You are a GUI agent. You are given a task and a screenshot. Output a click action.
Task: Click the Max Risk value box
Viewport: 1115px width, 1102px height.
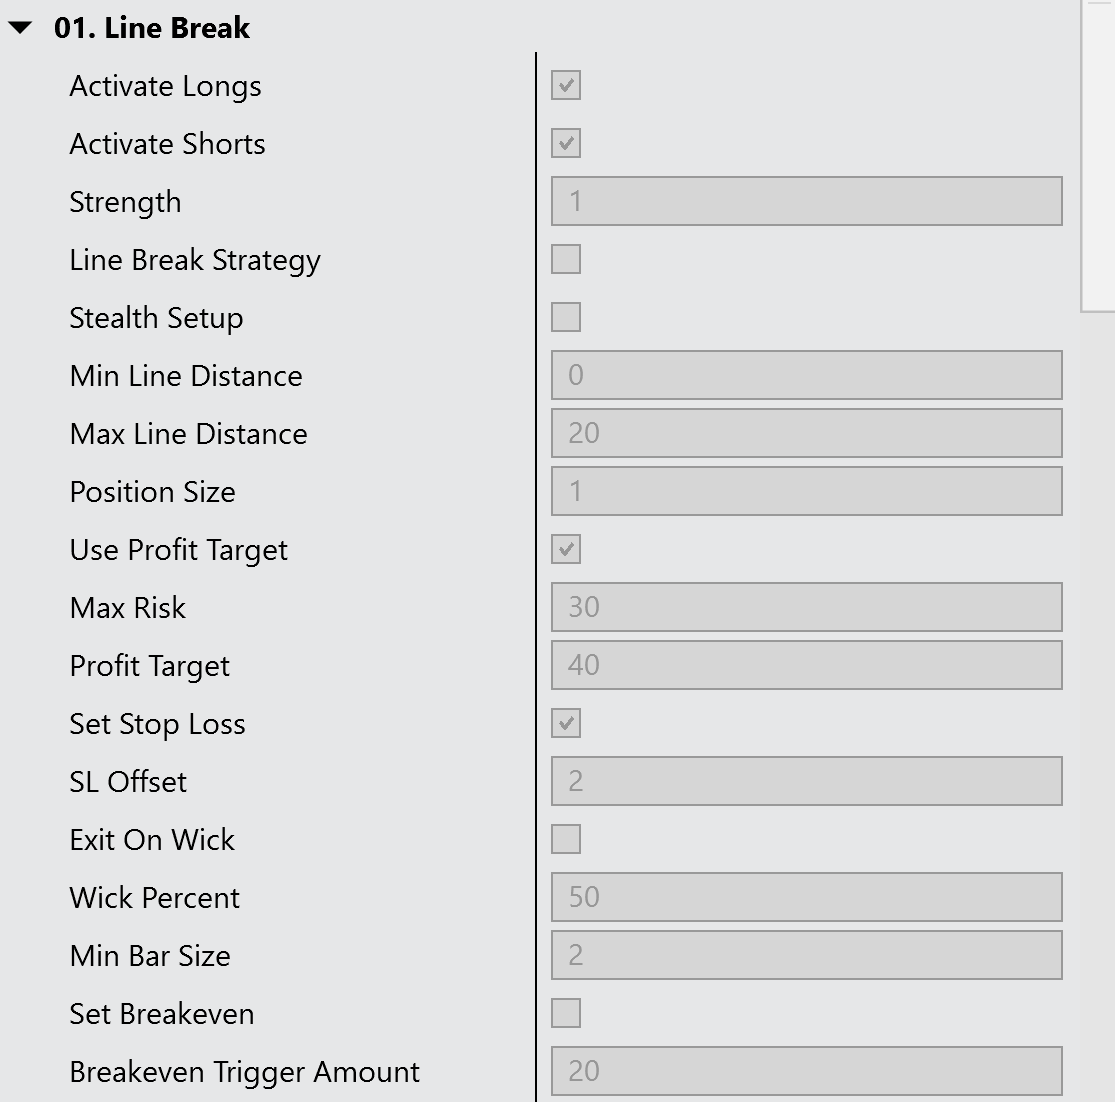point(806,607)
